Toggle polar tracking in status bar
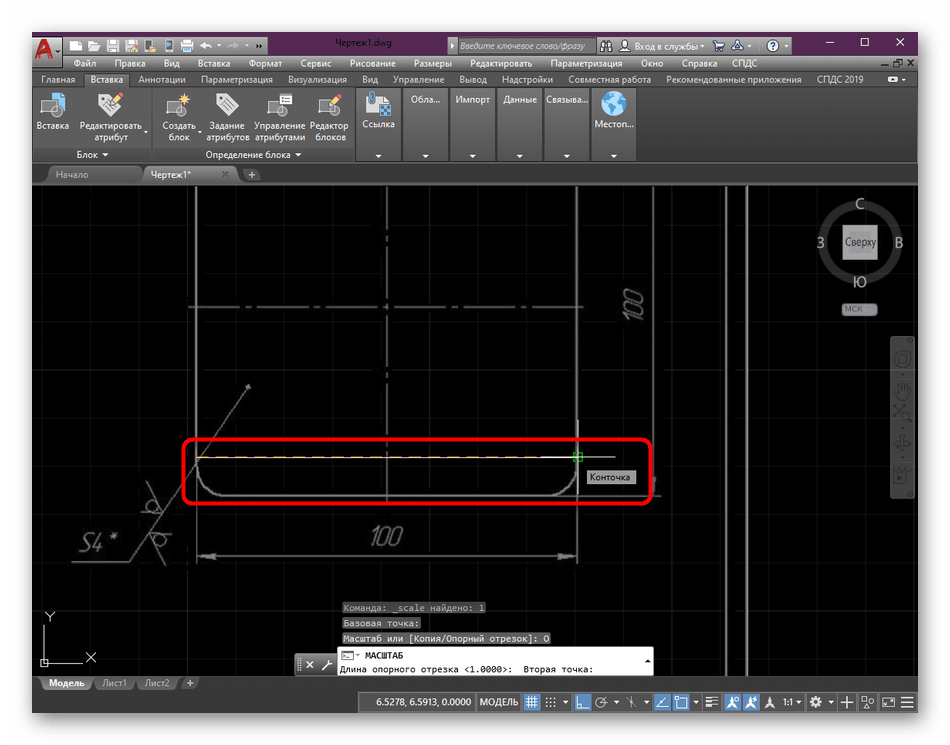This screenshot has height=745, width=950. coord(601,702)
